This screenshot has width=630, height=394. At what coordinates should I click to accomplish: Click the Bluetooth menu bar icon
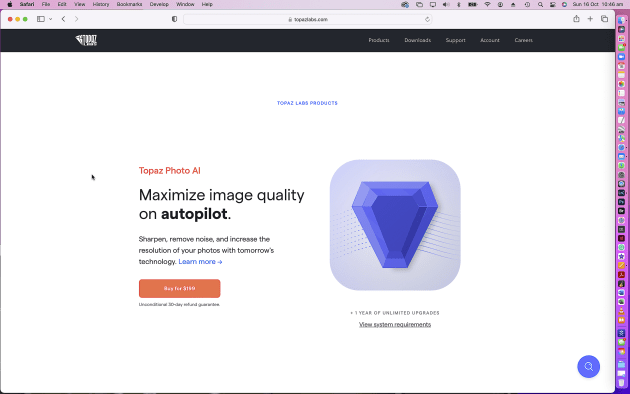tap(459, 4)
